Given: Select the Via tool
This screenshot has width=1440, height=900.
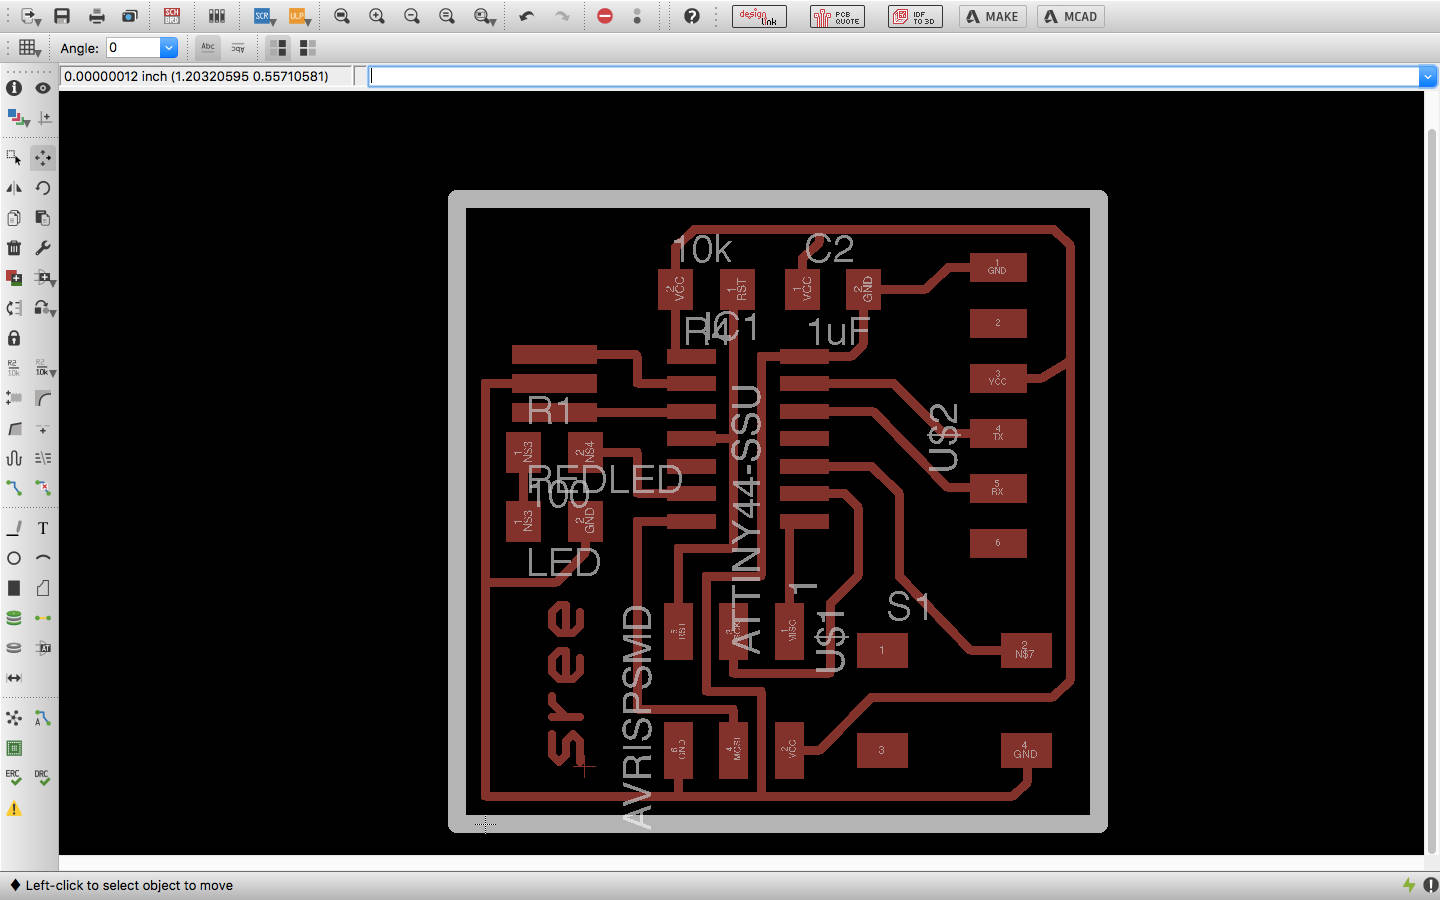Looking at the screenshot, I should pyautogui.click(x=14, y=618).
